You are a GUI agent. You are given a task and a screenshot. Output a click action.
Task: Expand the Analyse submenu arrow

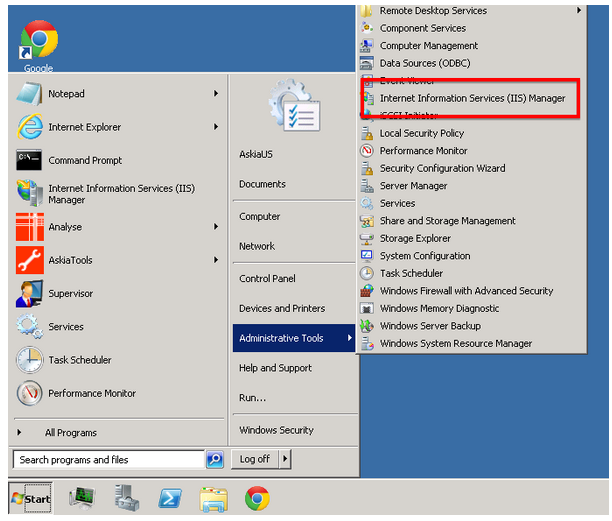216,226
